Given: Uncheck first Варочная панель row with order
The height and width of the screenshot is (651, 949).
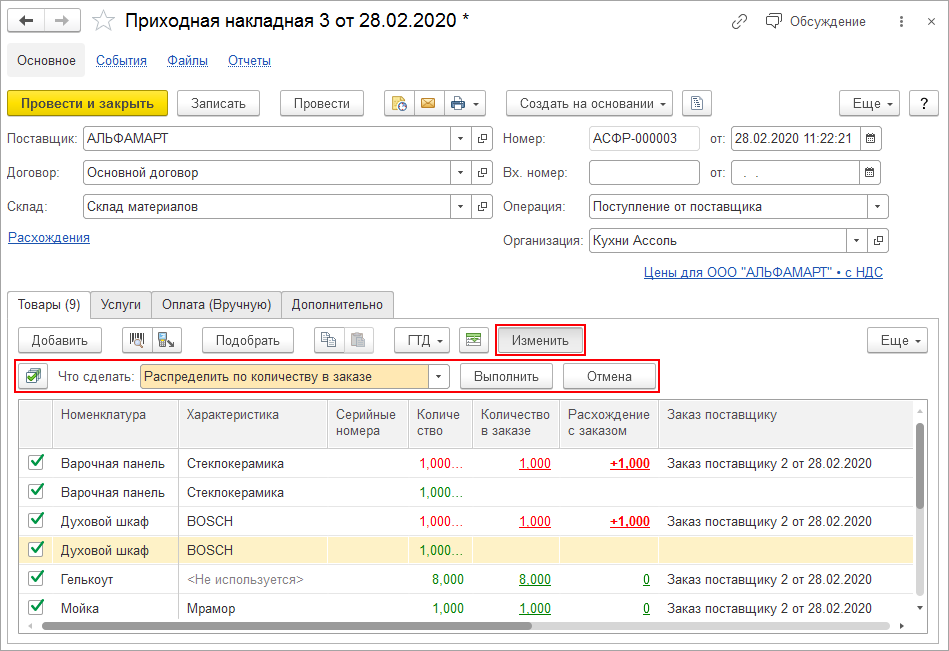Looking at the screenshot, I should pyautogui.click(x=36, y=462).
